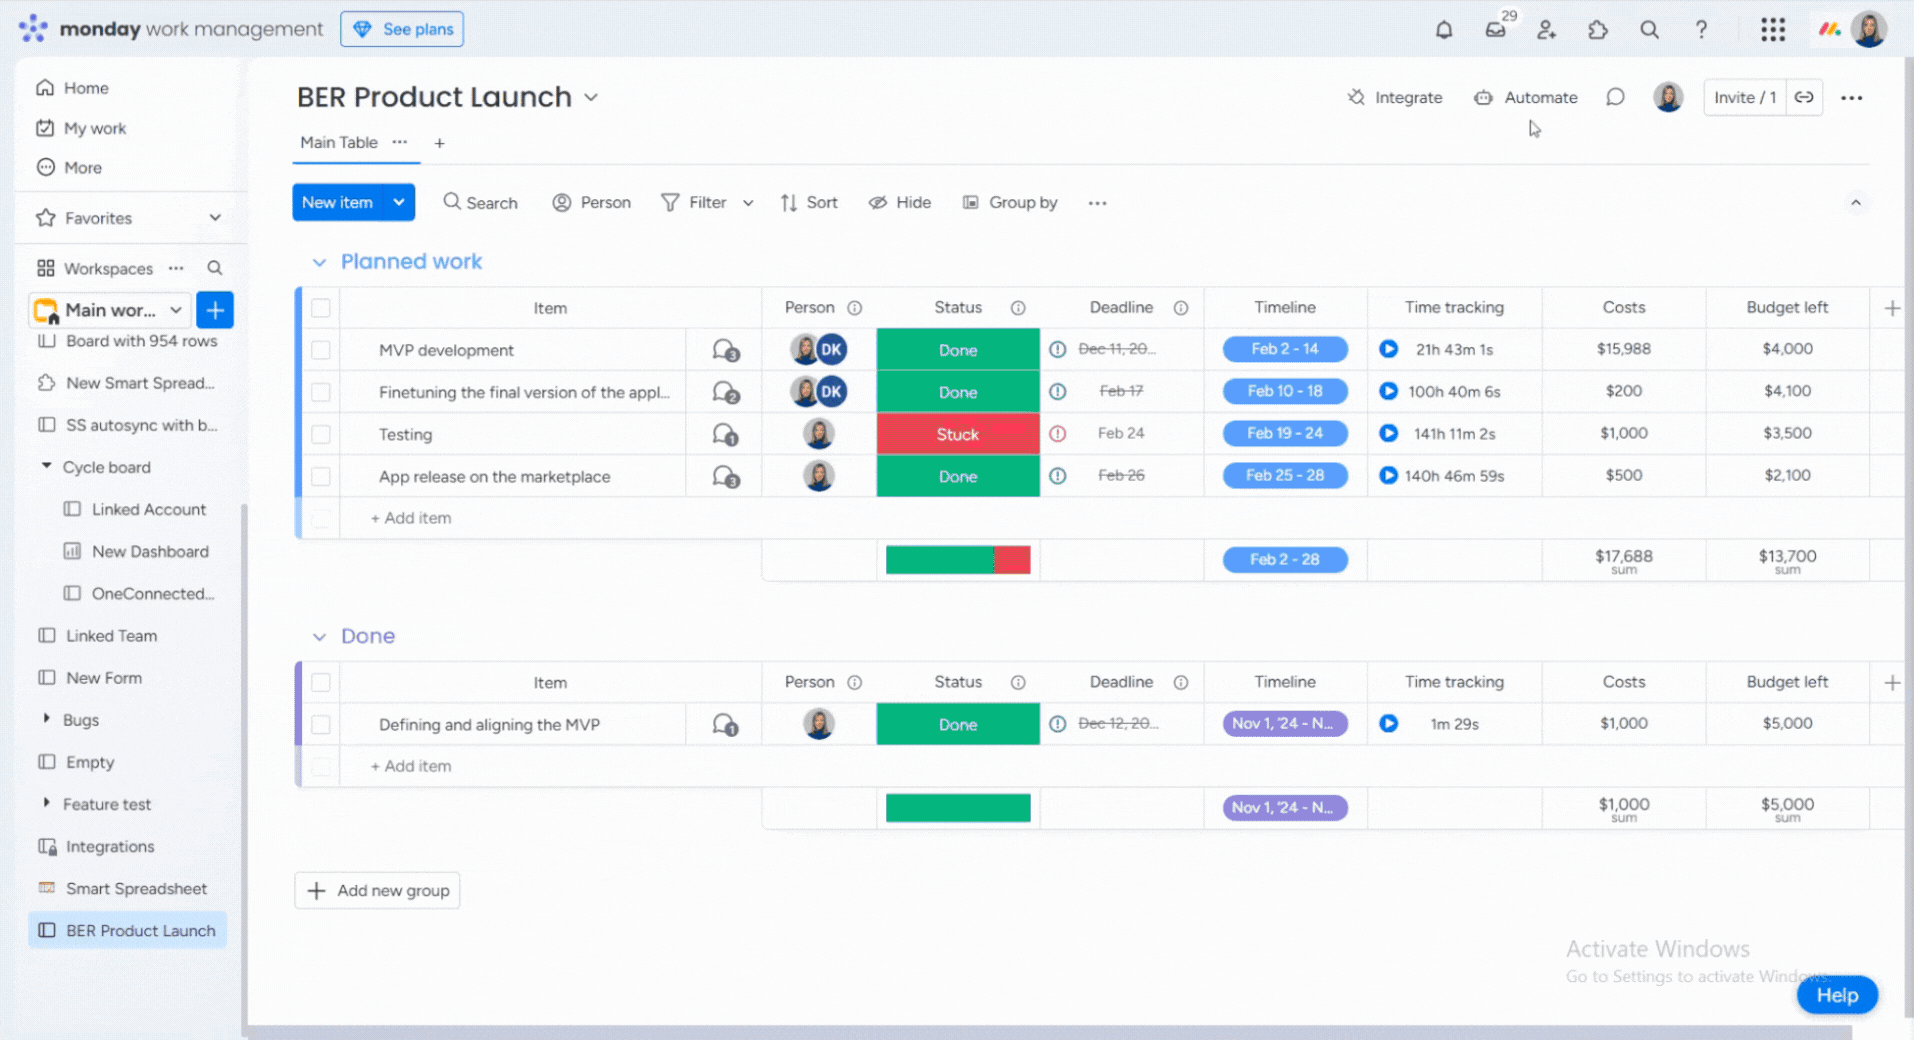1914x1040 pixels.
Task: Check the MVP development row checkbox
Action: [x=320, y=350]
